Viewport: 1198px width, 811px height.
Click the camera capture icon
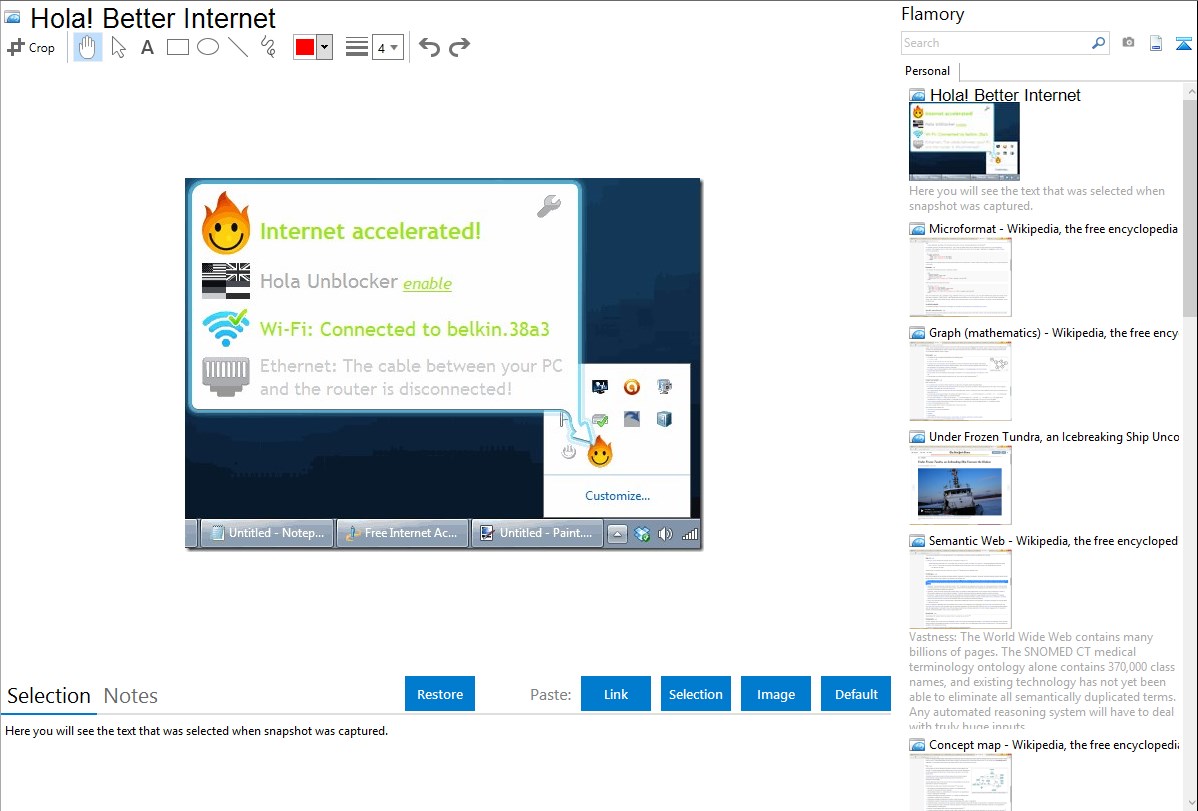(1128, 43)
